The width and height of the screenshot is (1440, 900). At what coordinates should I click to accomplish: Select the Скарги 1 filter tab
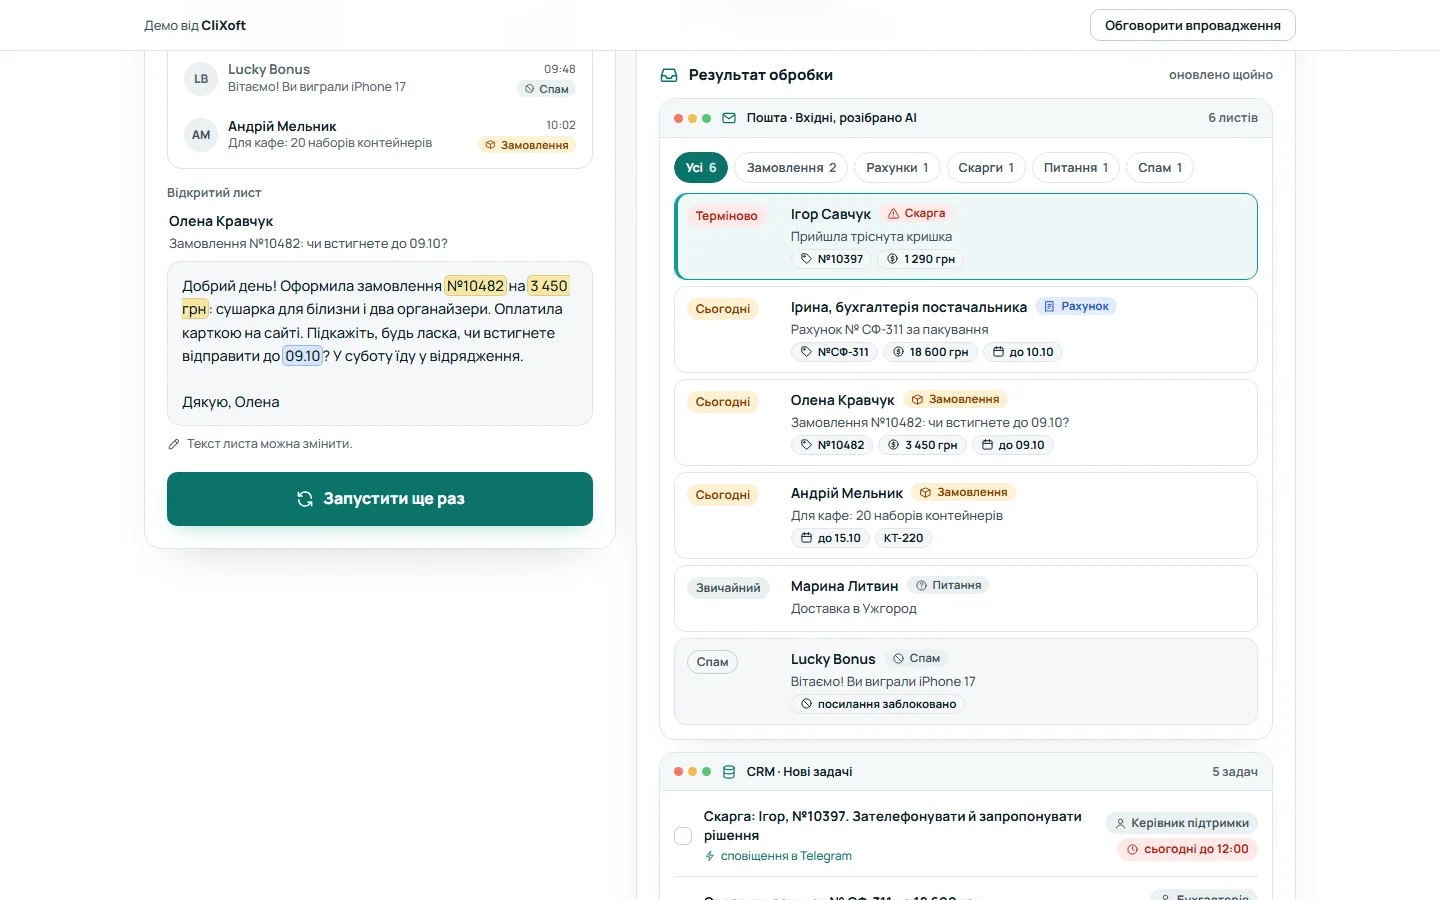(986, 168)
